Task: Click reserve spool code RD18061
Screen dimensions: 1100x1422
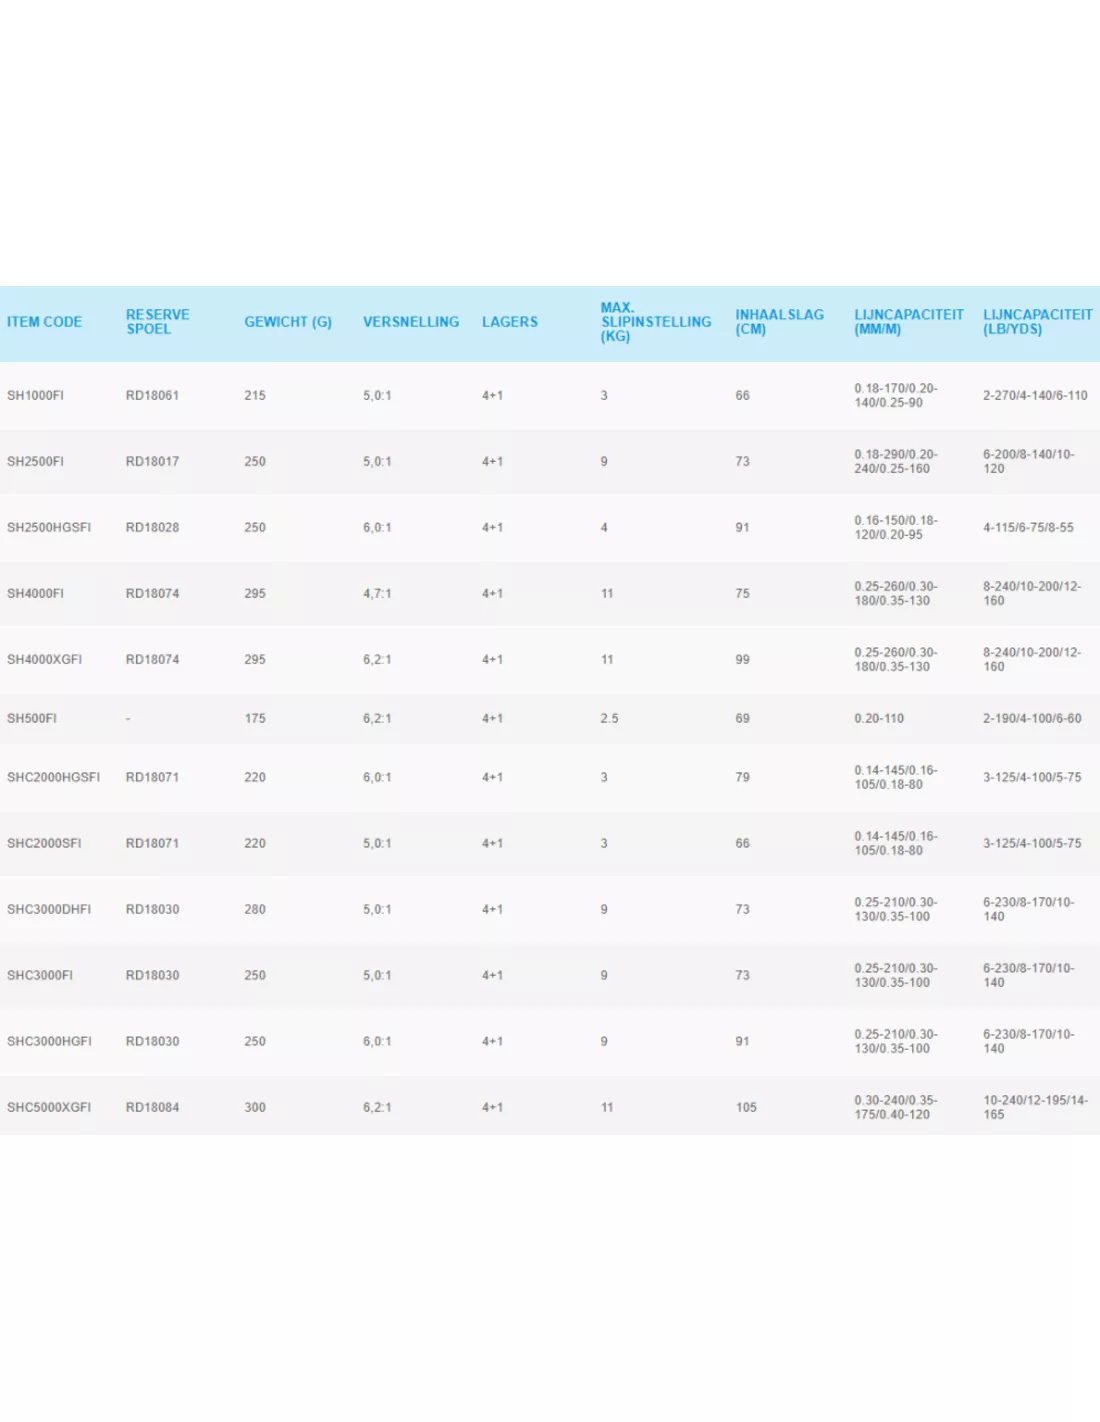Action: coord(152,396)
